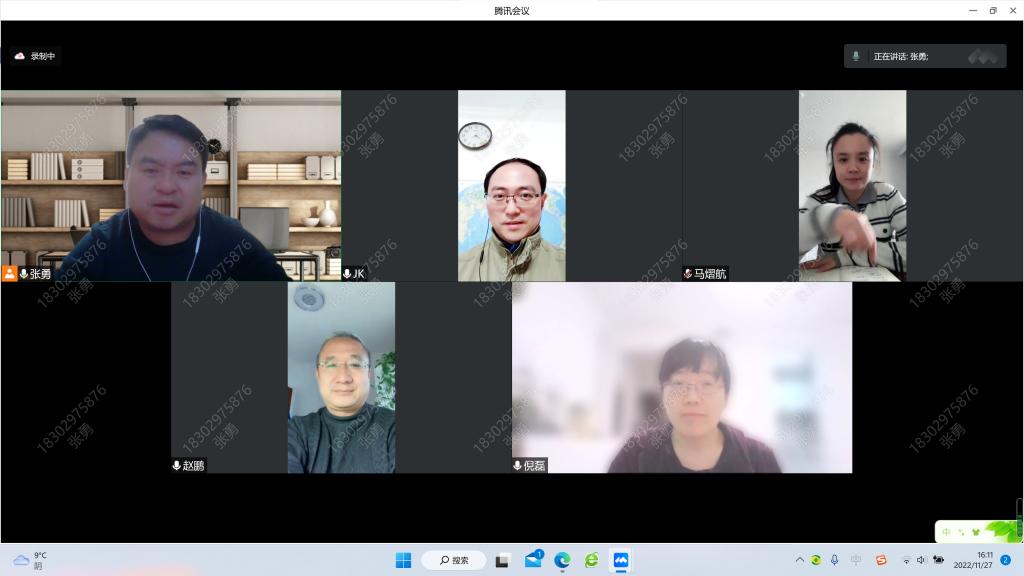Open the weather widget showing 9°C
The image size is (1024, 576).
[x=30, y=560]
